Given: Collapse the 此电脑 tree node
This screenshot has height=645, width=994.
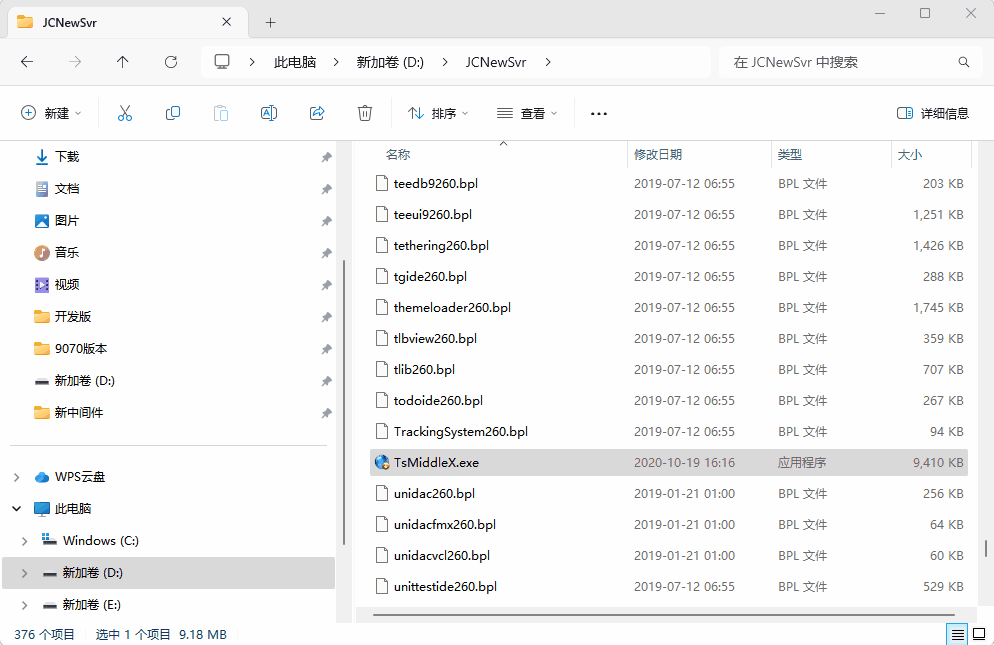Looking at the screenshot, I should point(16,509).
